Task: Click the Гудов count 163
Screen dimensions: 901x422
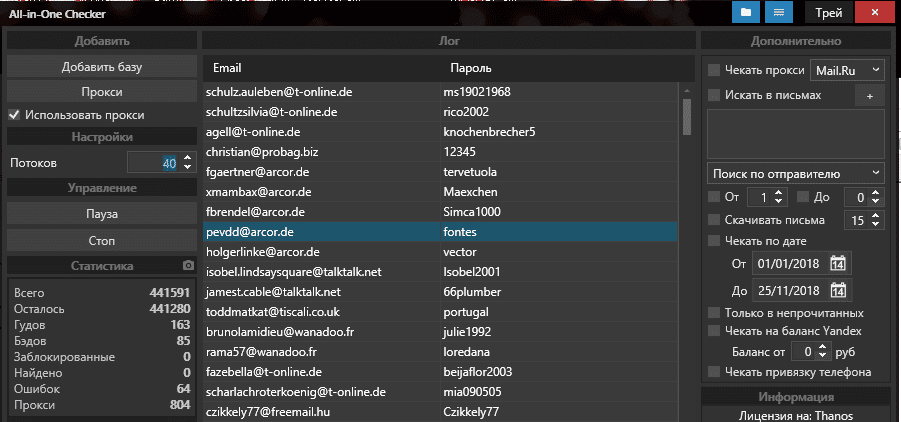Action: pyautogui.click(x=180, y=325)
